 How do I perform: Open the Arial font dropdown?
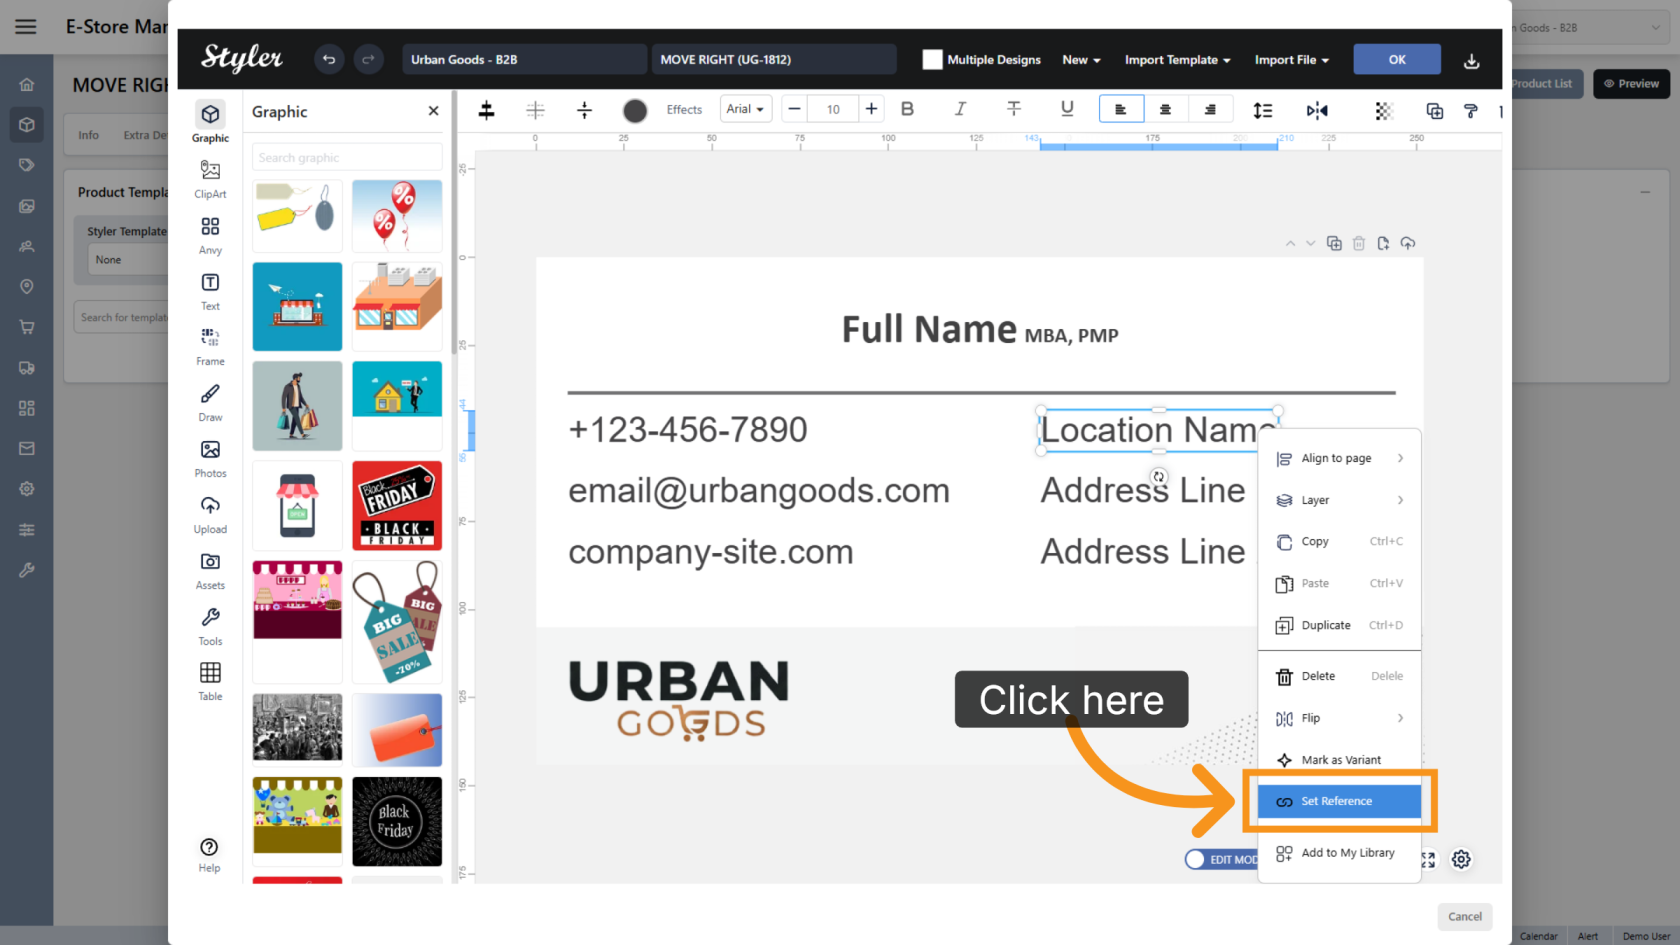point(745,109)
